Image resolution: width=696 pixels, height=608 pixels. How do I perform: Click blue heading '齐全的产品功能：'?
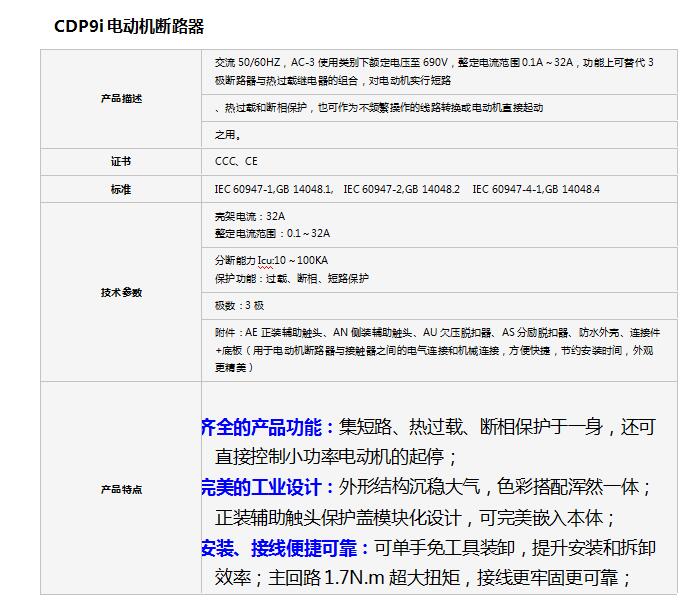(x=268, y=427)
